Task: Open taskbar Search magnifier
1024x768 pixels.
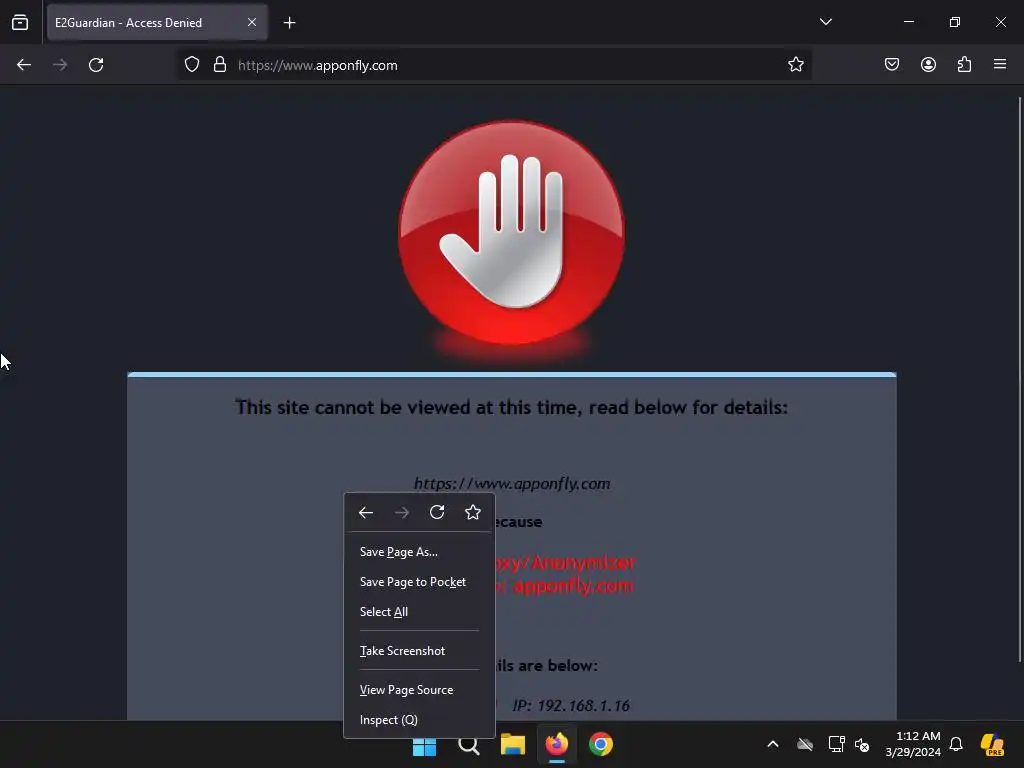Action: pos(469,744)
